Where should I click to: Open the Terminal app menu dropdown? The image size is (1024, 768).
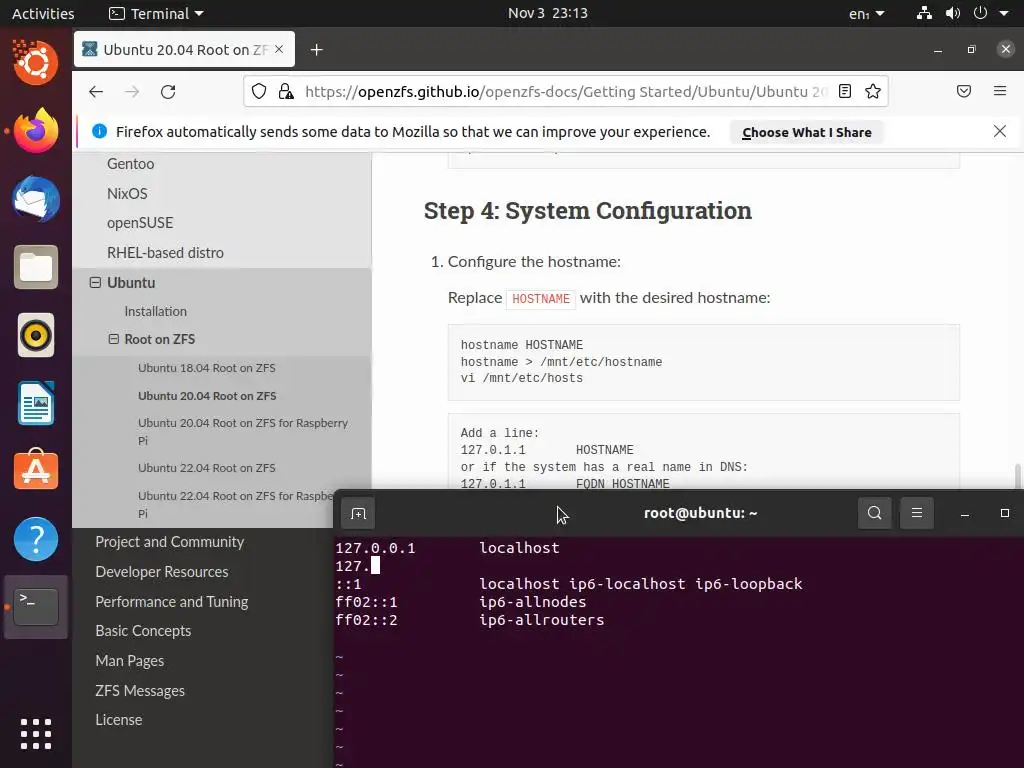click(156, 13)
